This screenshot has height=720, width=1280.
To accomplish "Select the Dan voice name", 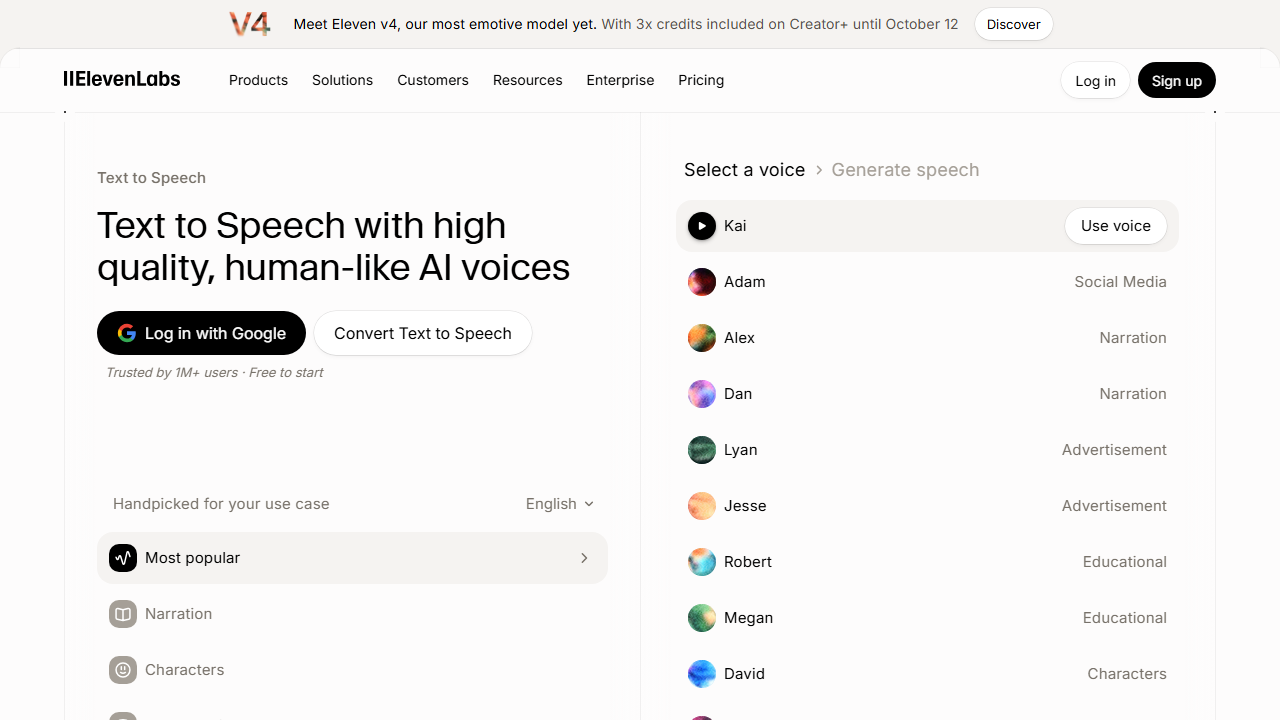I will pos(738,394).
